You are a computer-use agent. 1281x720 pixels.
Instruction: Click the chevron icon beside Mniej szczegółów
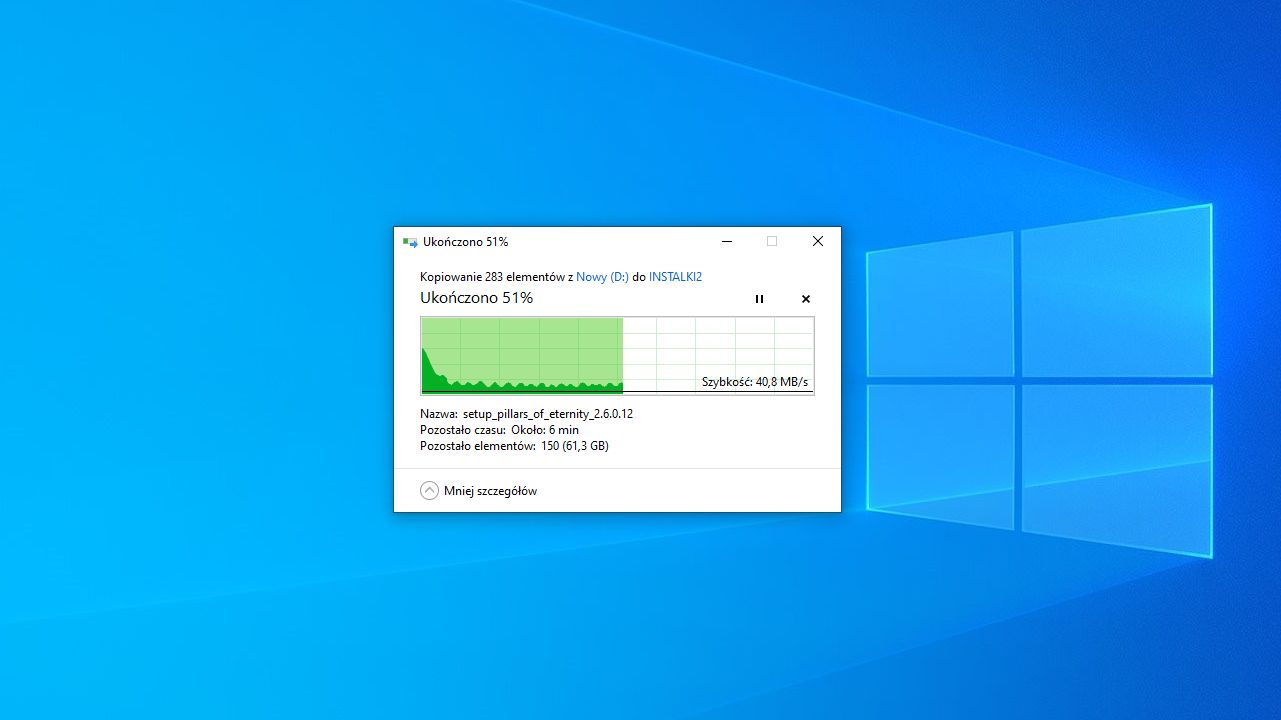click(x=429, y=490)
